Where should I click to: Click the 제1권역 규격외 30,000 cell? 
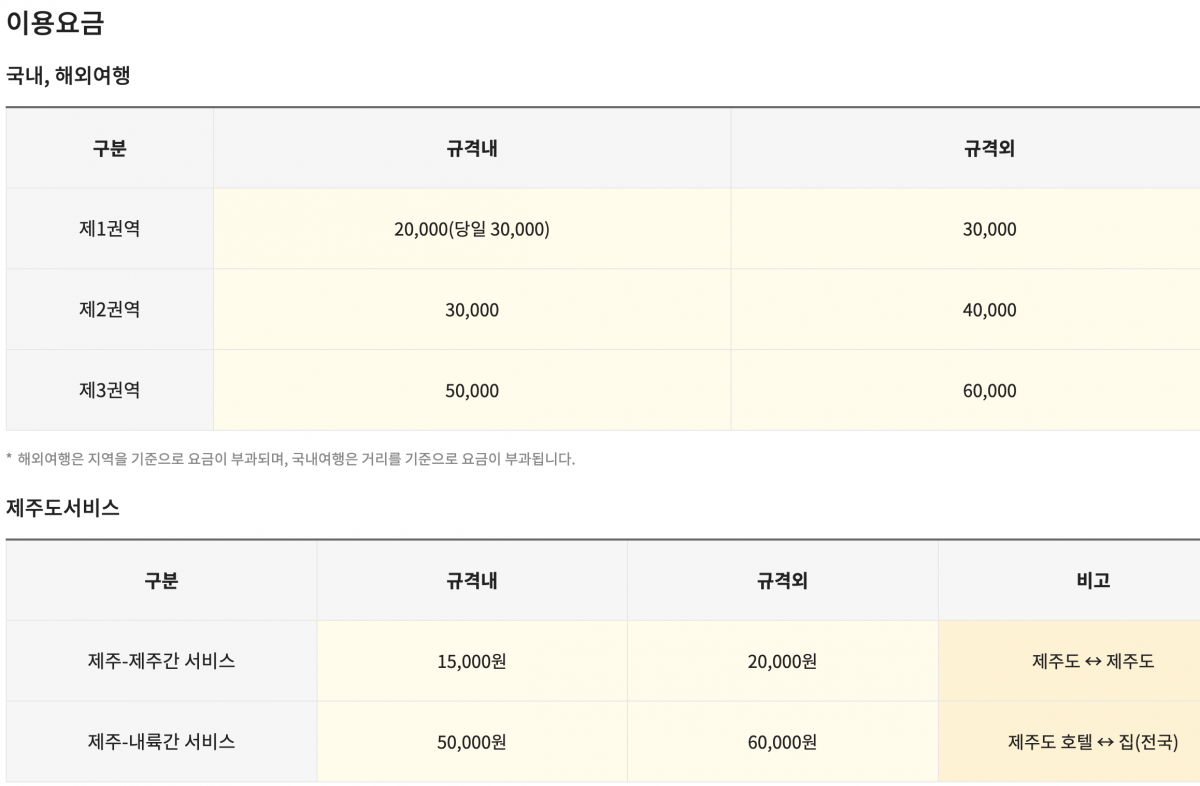(x=989, y=229)
